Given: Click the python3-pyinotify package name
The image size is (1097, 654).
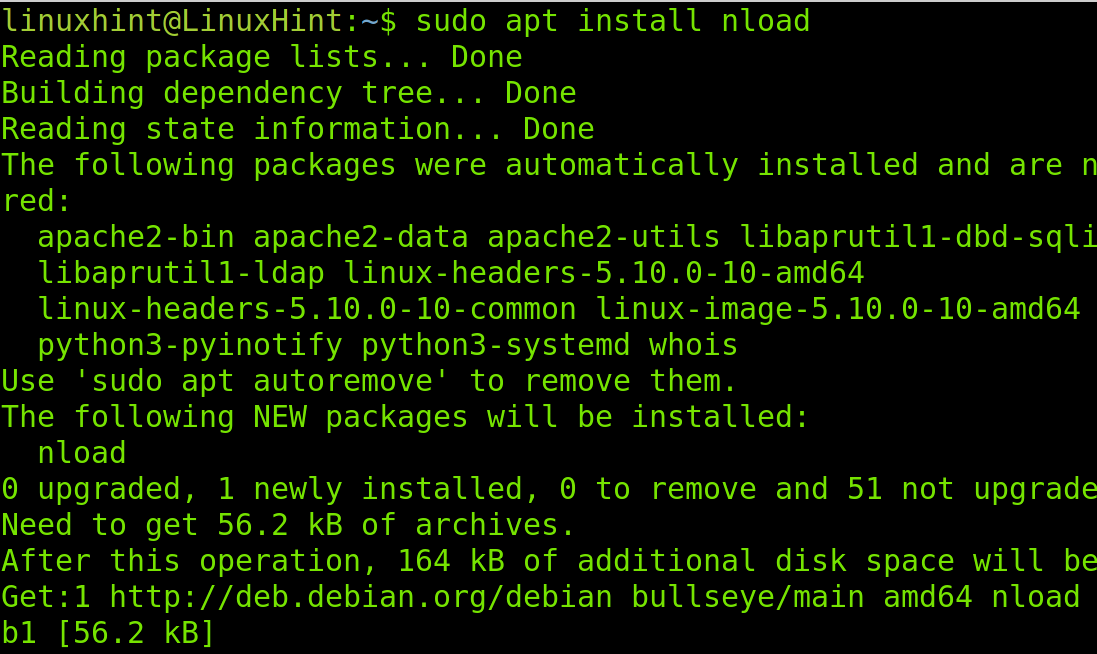Looking at the screenshot, I should pos(190,346).
